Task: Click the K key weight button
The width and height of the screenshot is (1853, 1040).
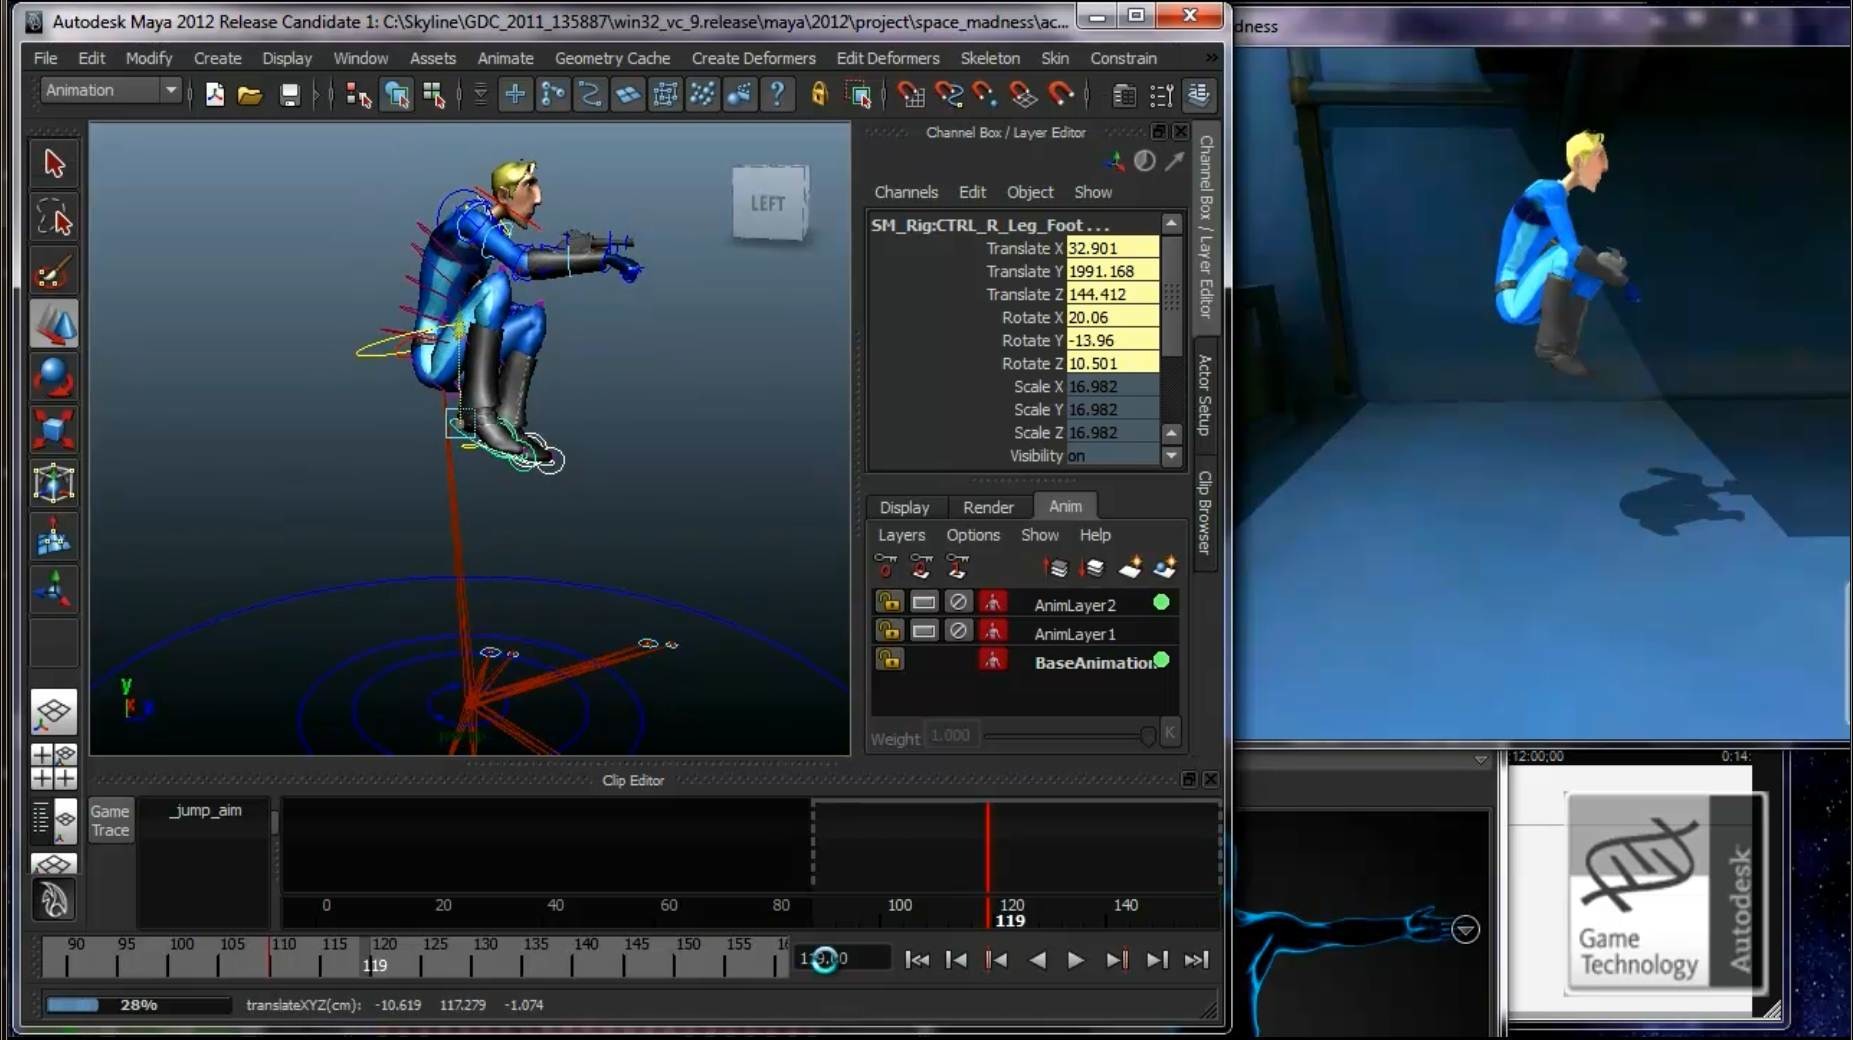Action: [1169, 733]
